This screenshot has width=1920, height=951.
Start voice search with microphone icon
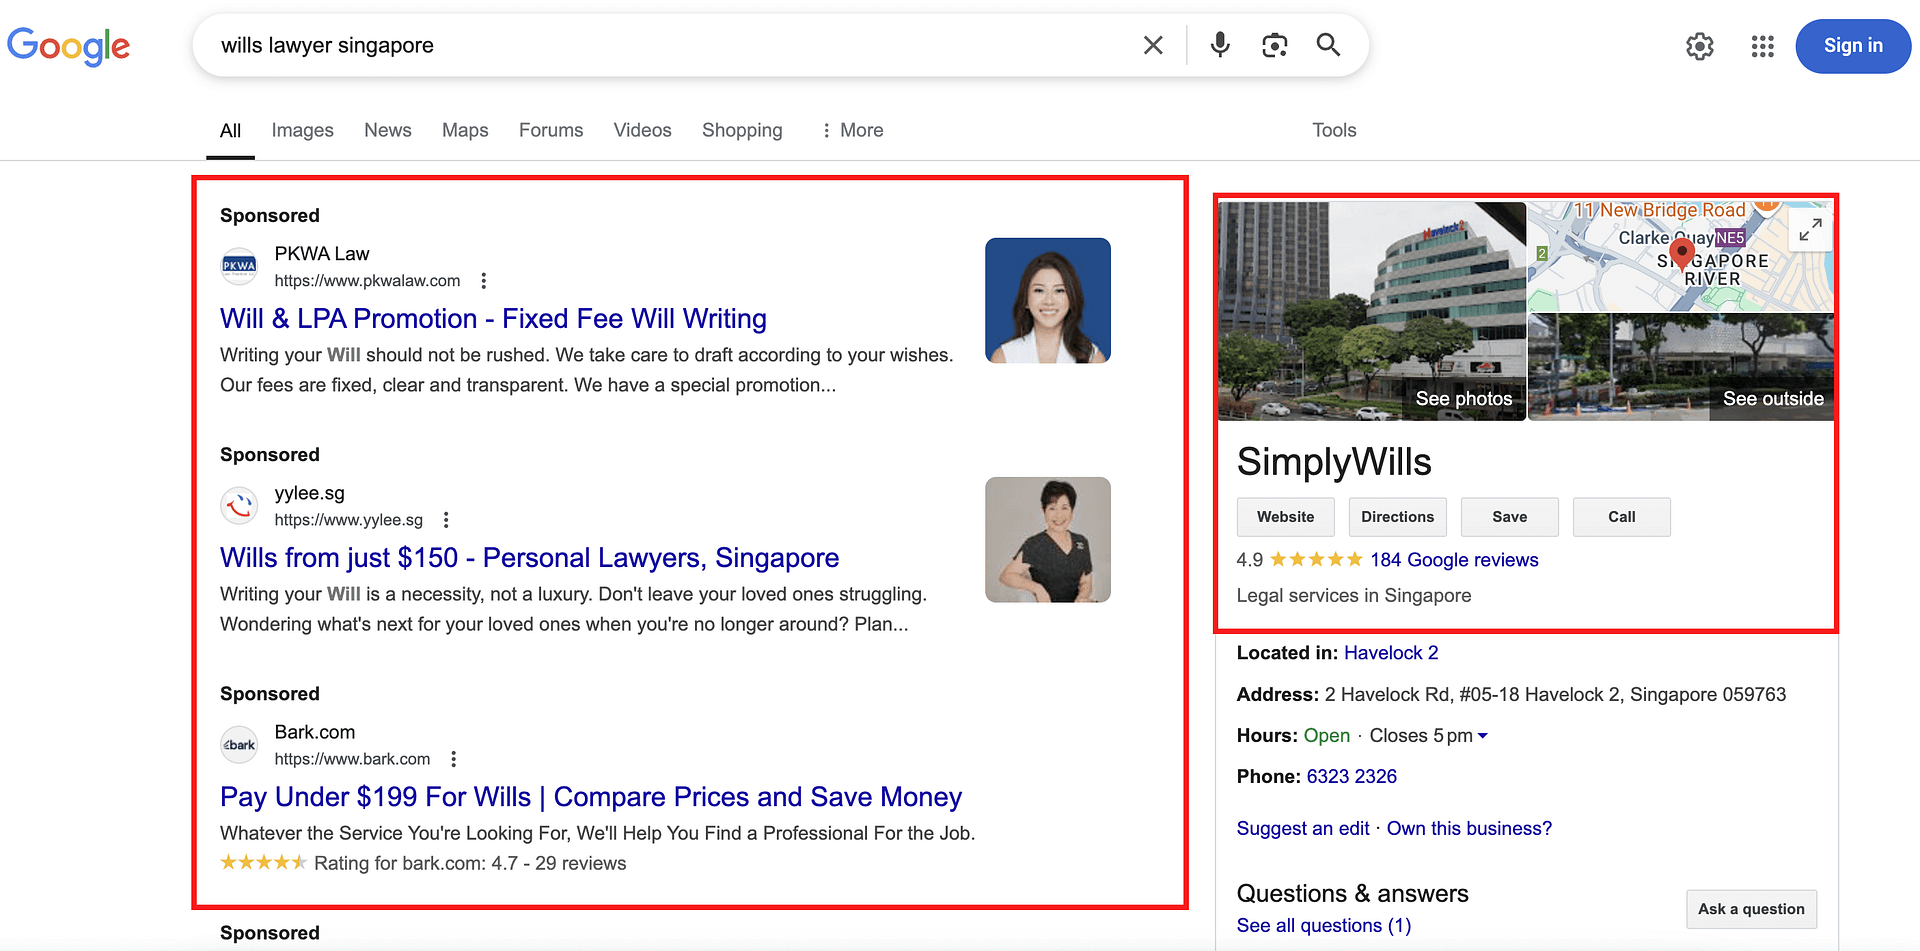click(1220, 45)
